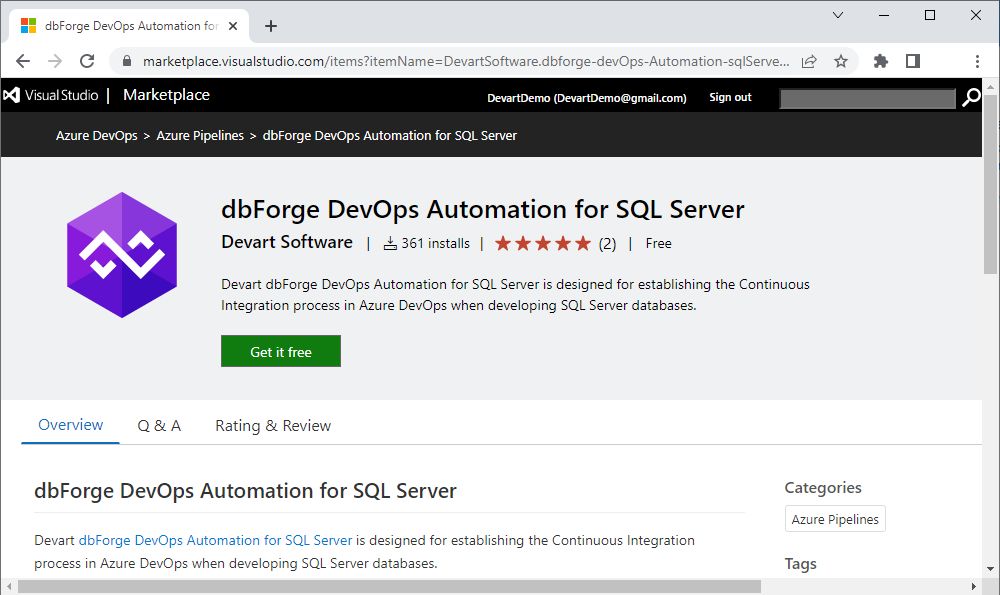Screen dimensions: 1000x595
Task: Click Sign out
Action: pos(730,98)
